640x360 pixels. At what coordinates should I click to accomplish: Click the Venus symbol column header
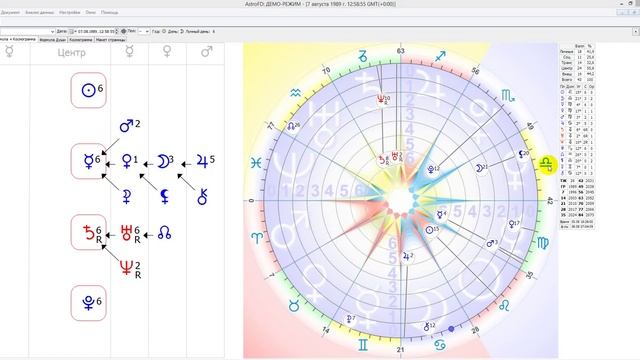167,51
